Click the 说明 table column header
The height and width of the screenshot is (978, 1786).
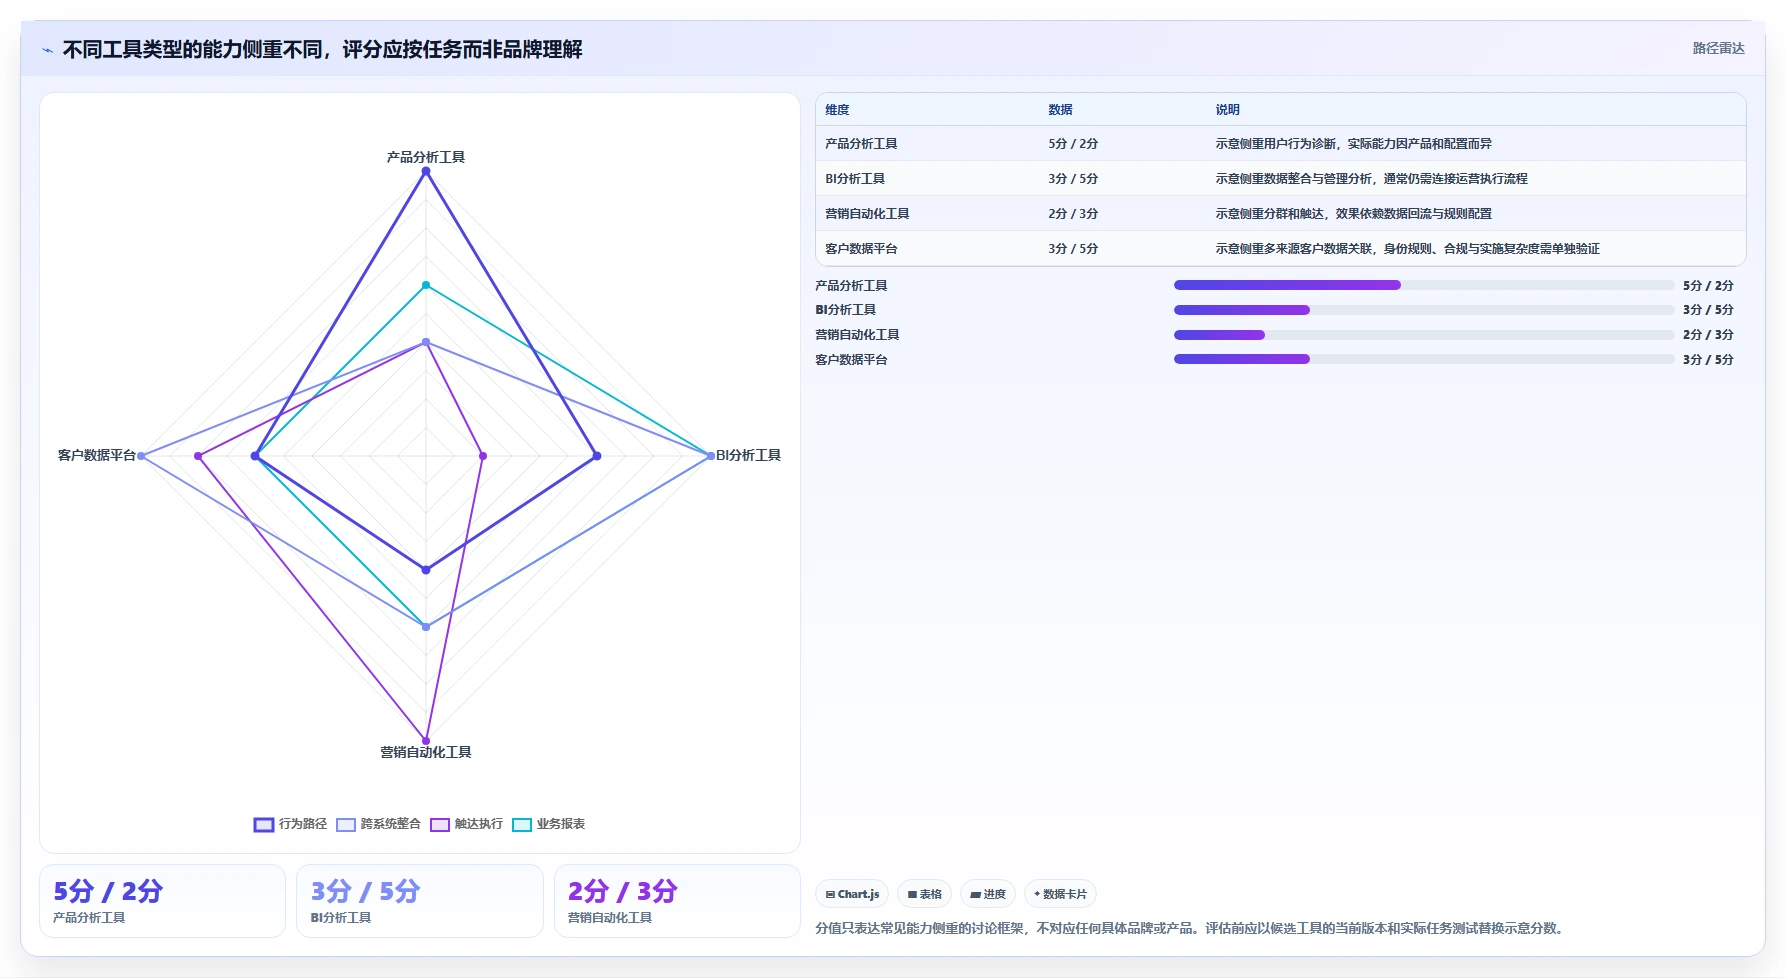[1227, 110]
